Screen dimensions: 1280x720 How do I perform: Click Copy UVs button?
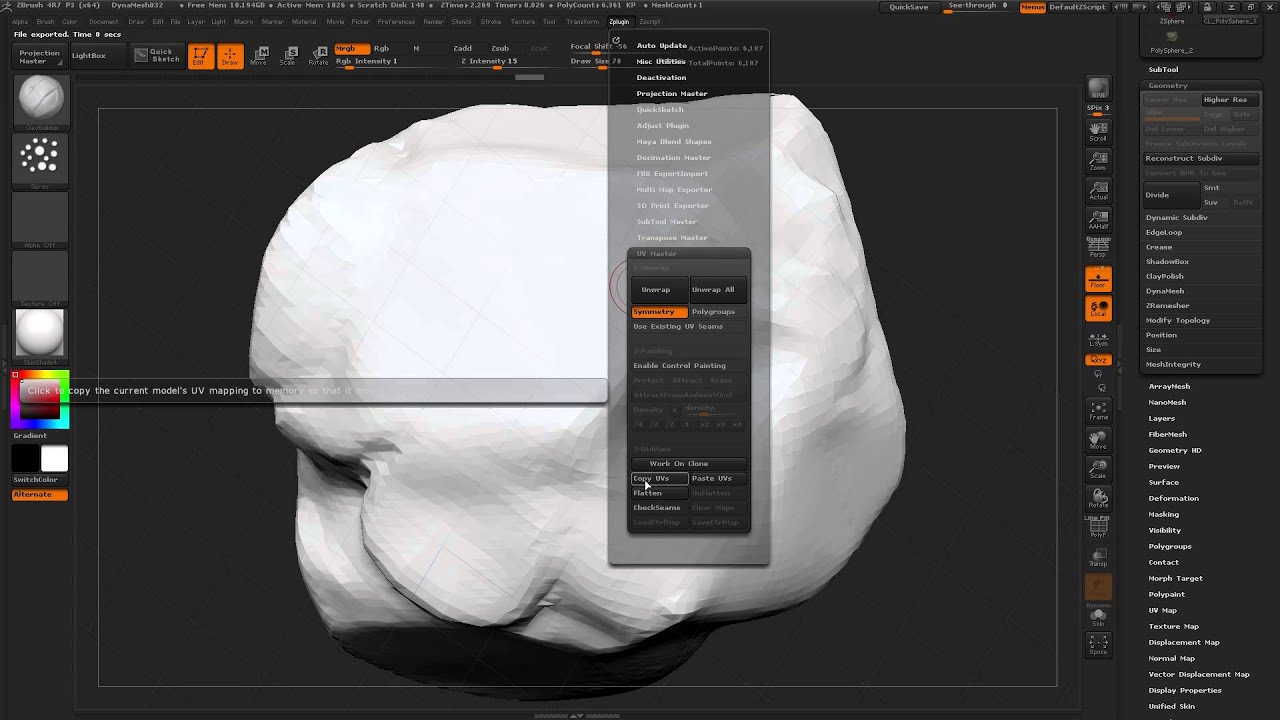(x=658, y=479)
